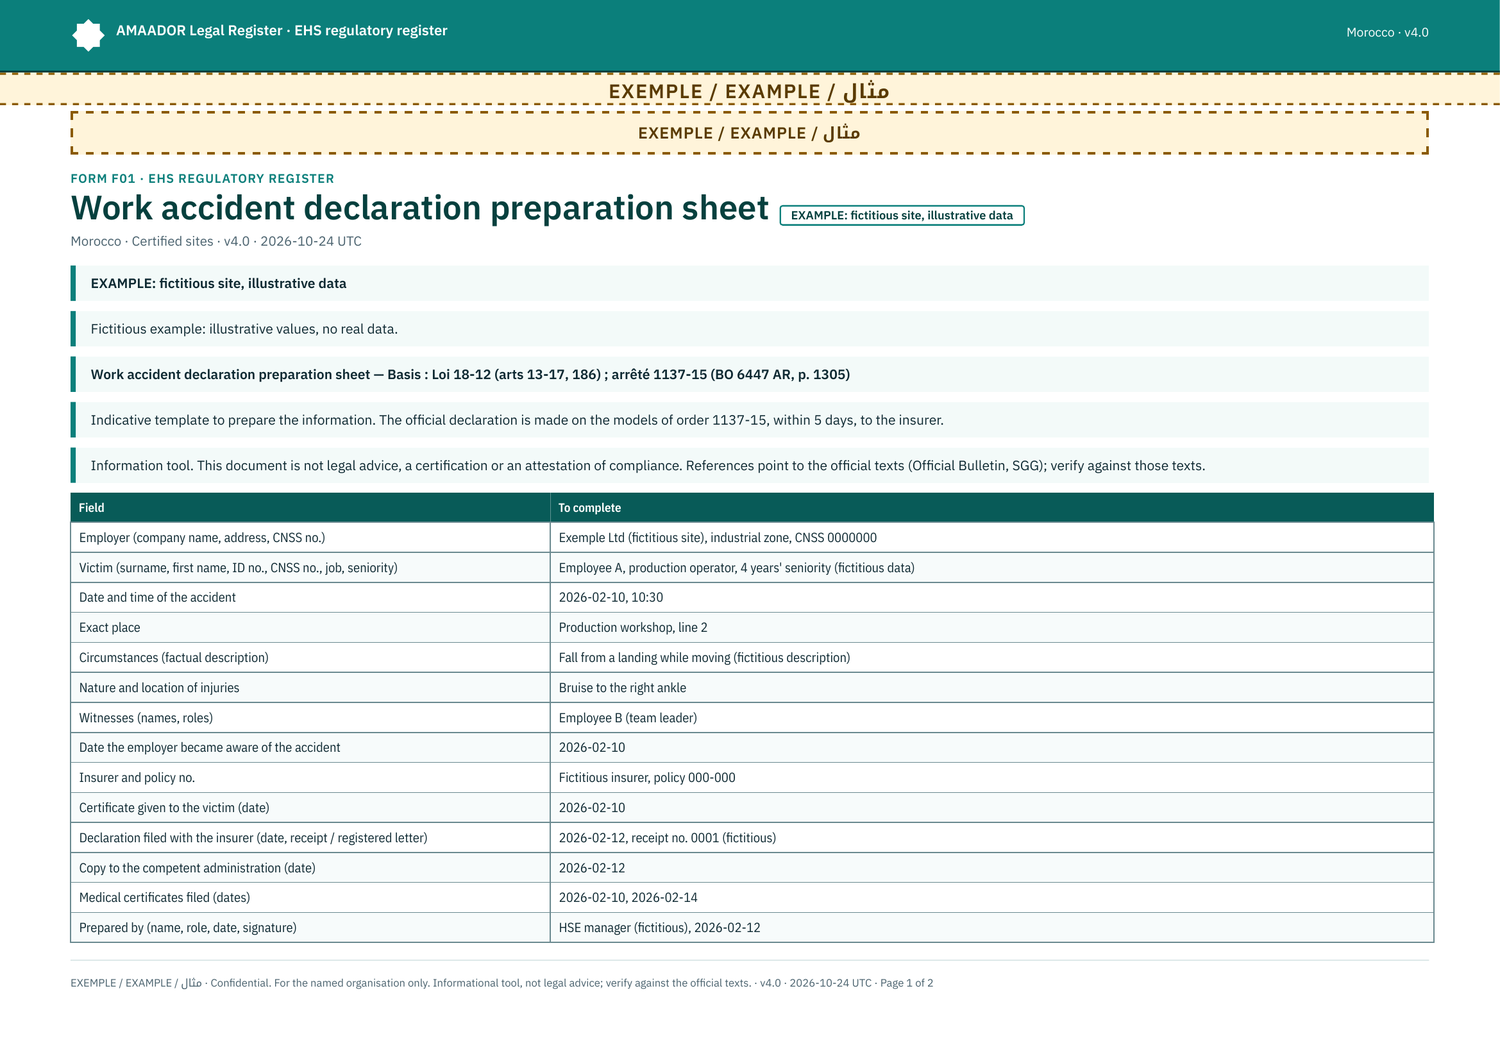1500x1061 pixels.
Task: Click the 'Declaration filed with the insurer' cell
Action: pos(311,838)
